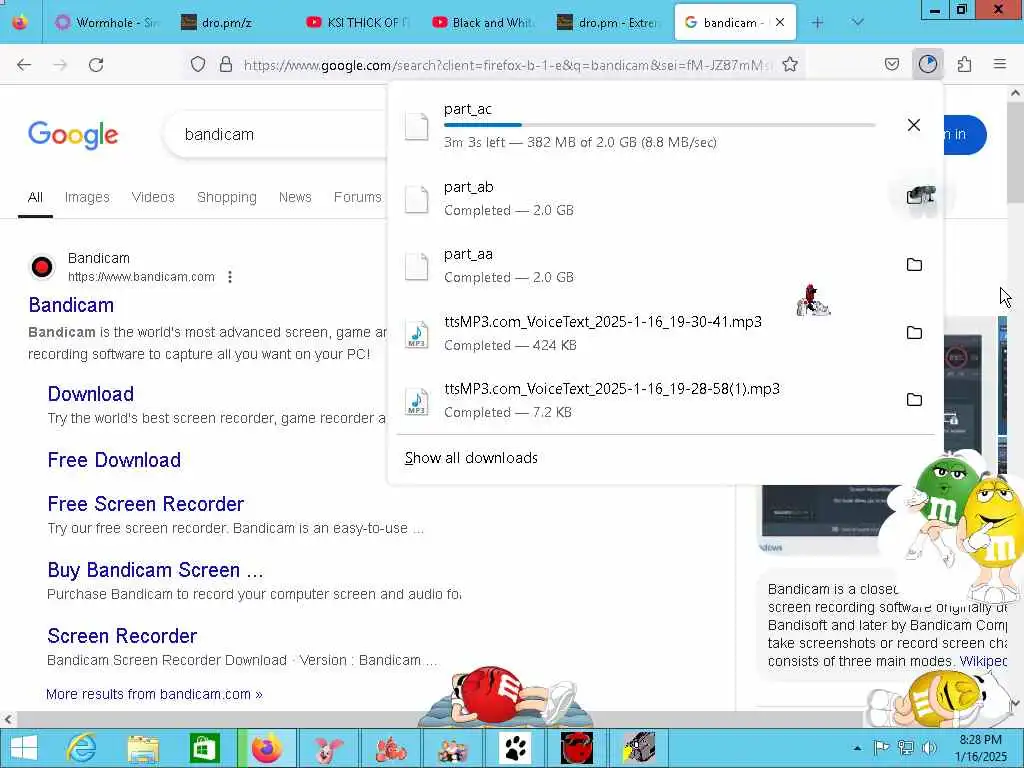Open the Free Download sitelink

[x=114, y=460]
